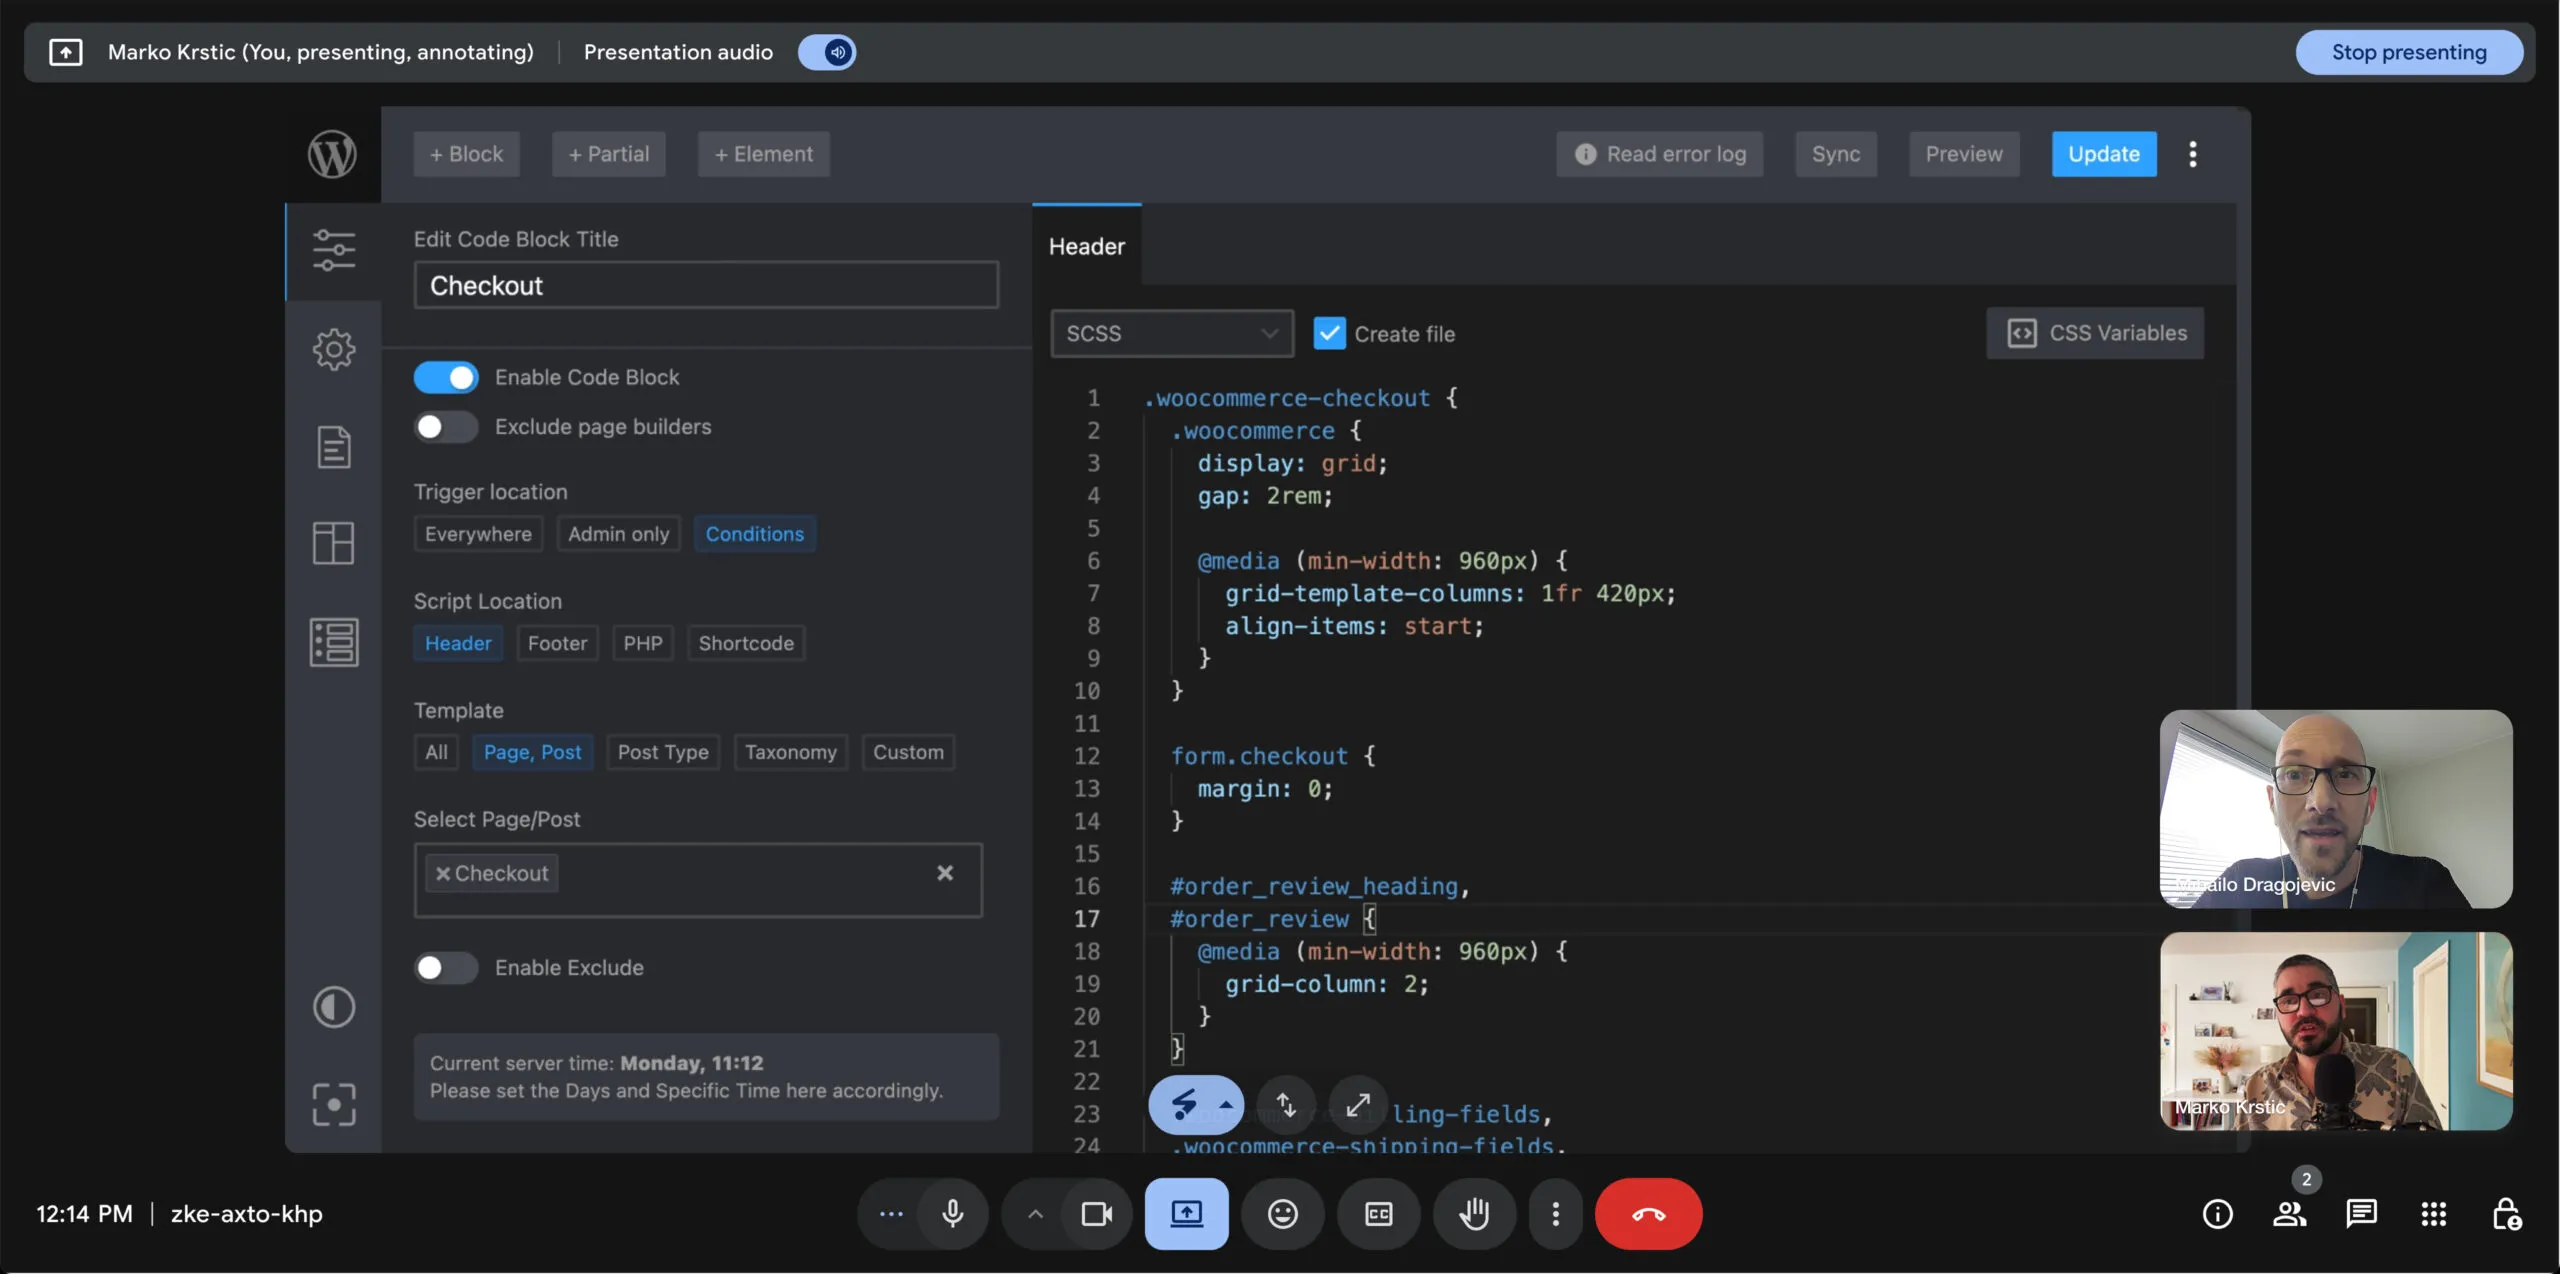Click the dark mode contrast icon

(333, 1006)
